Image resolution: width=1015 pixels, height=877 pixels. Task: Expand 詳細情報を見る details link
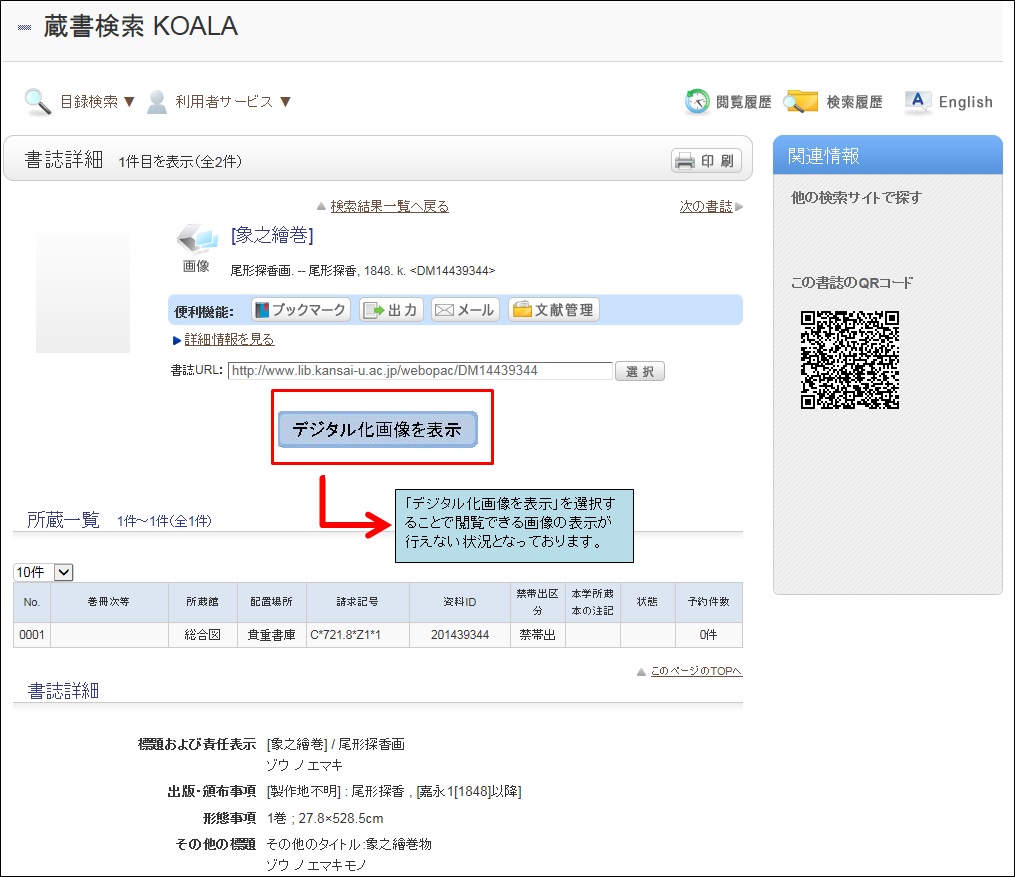point(229,340)
